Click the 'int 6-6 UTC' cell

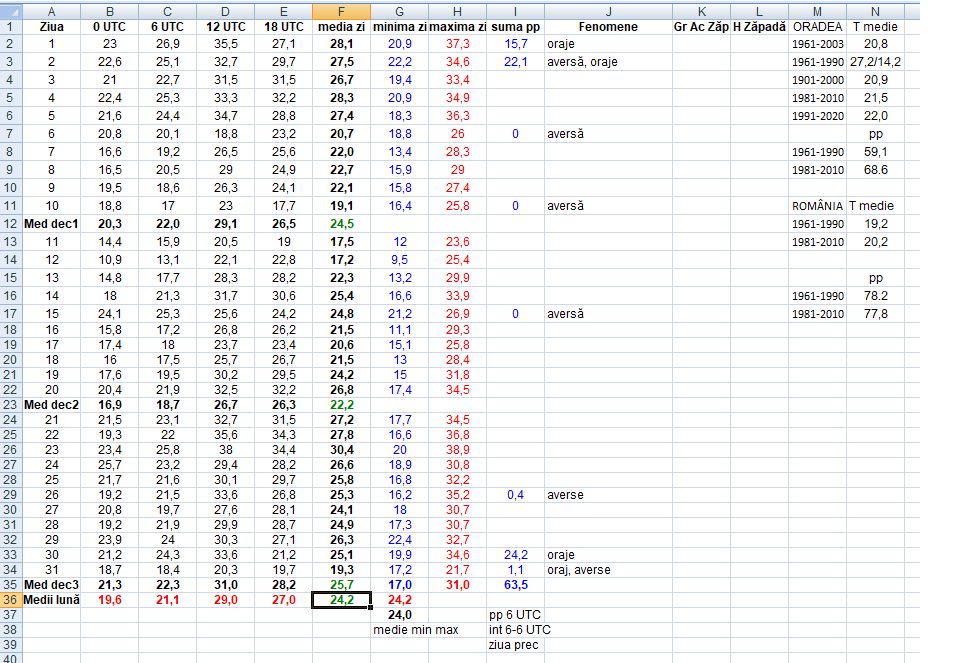click(x=520, y=630)
